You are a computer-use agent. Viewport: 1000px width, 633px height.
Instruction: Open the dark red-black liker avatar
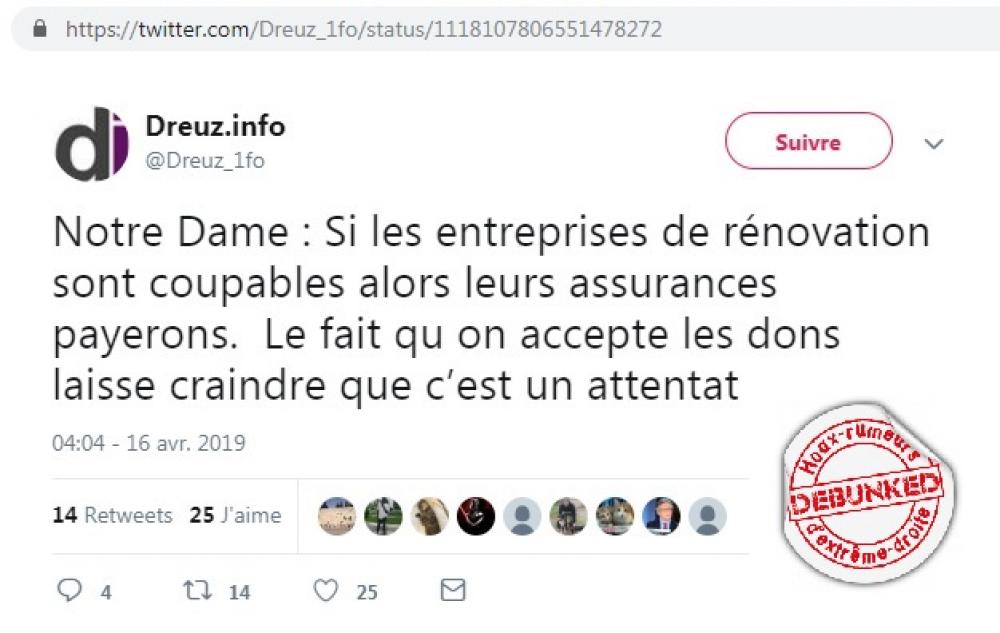point(476,516)
